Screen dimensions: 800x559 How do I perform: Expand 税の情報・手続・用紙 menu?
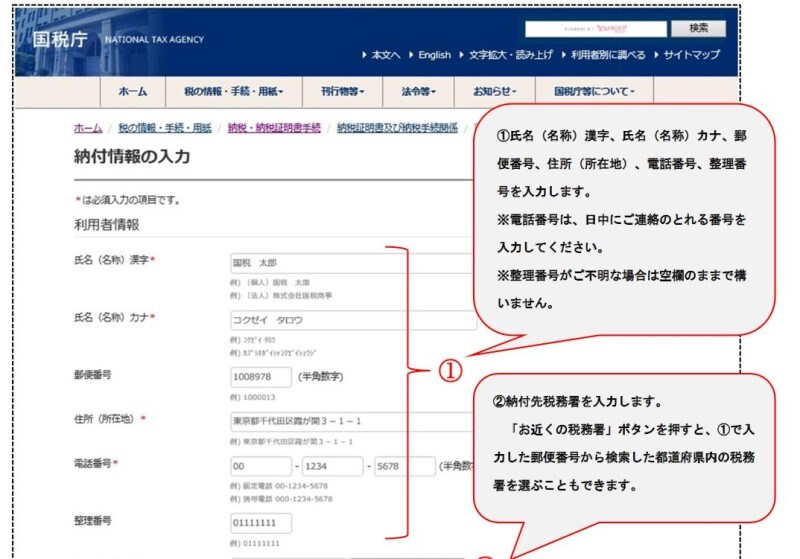pos(234,92)
